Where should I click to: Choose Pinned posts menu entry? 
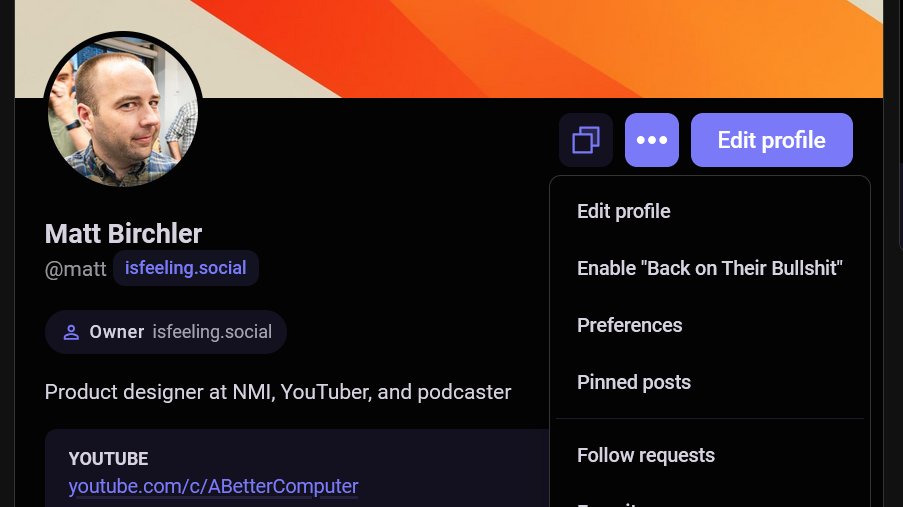634,383
